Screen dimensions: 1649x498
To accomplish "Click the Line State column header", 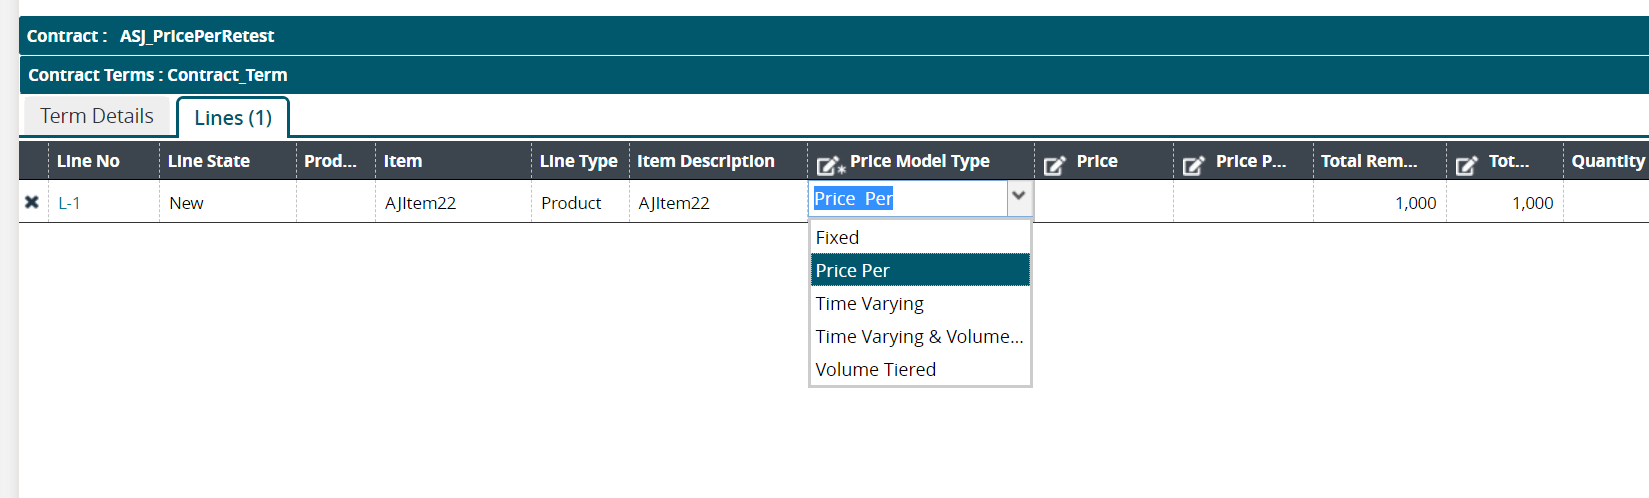I will click(x=208, y=161).
